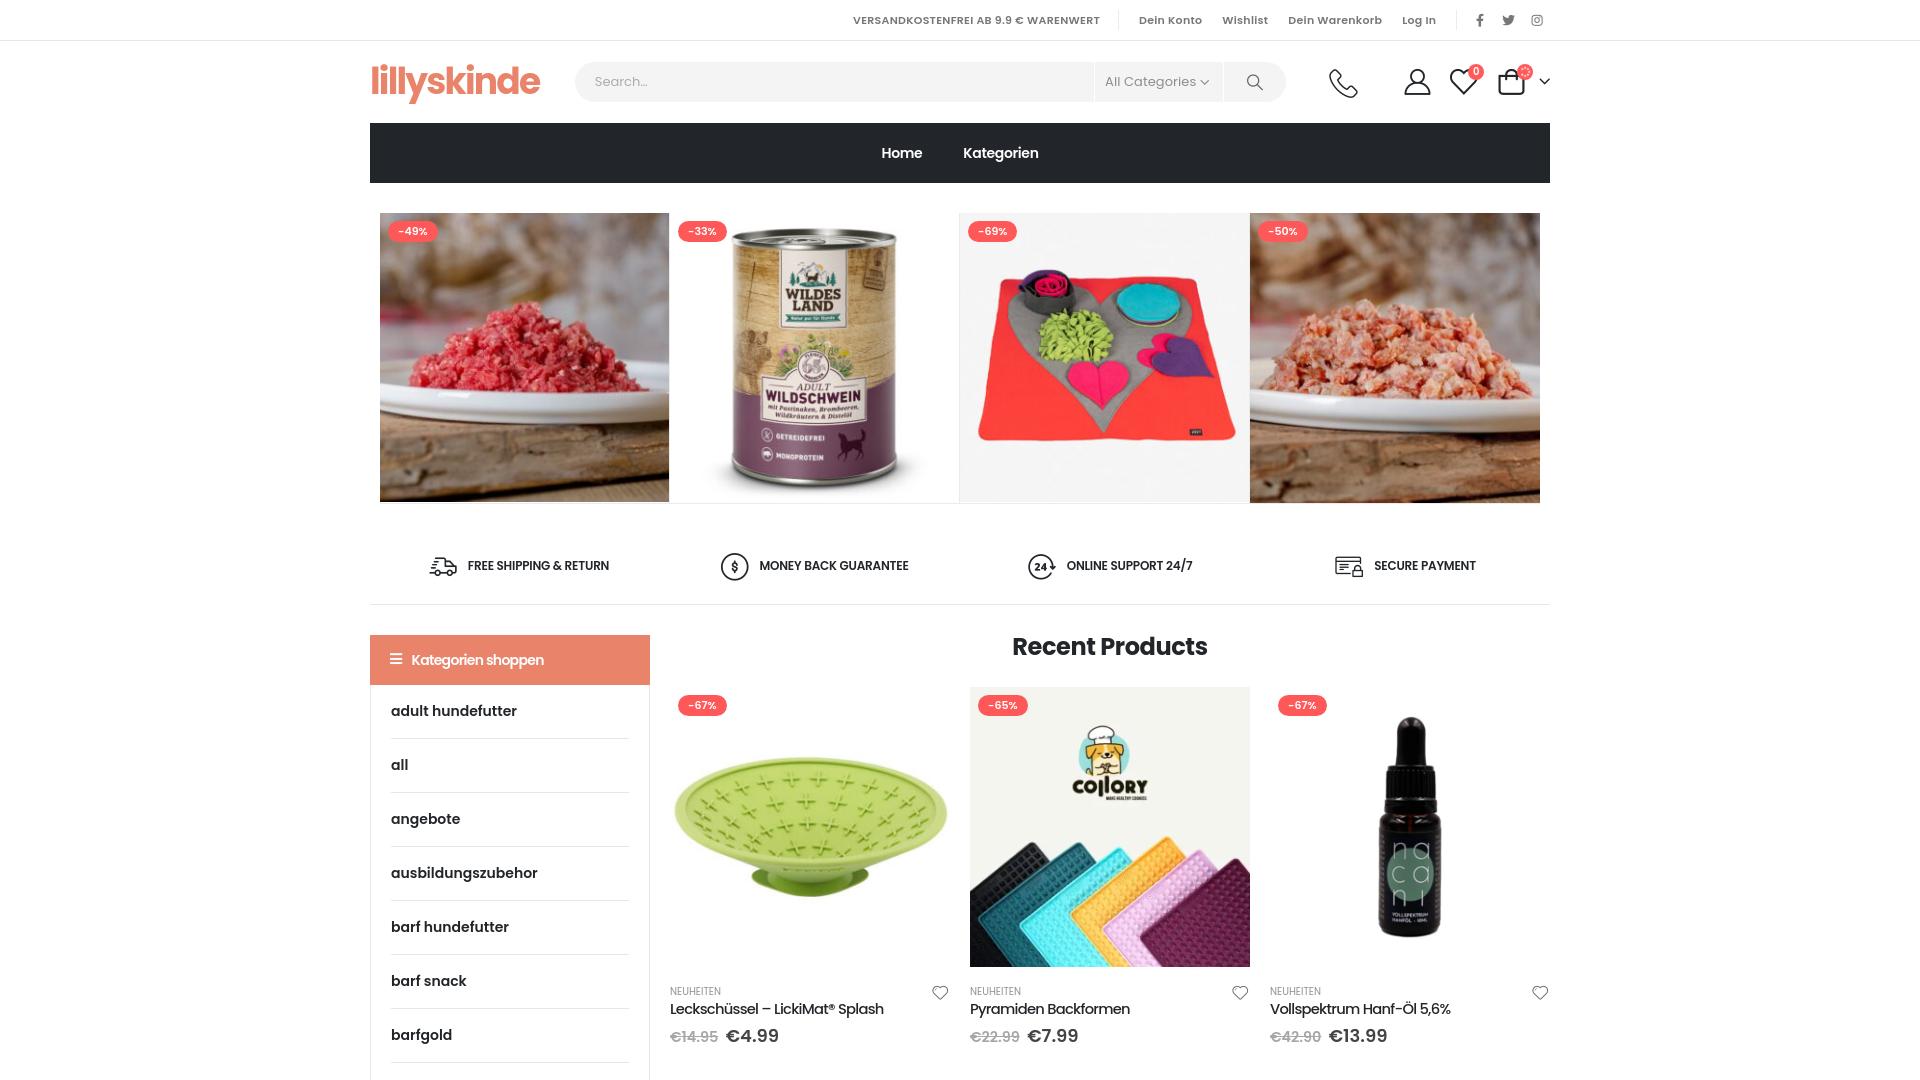
Task: Click the search magnifier icon
Action: pos(1254,82)
